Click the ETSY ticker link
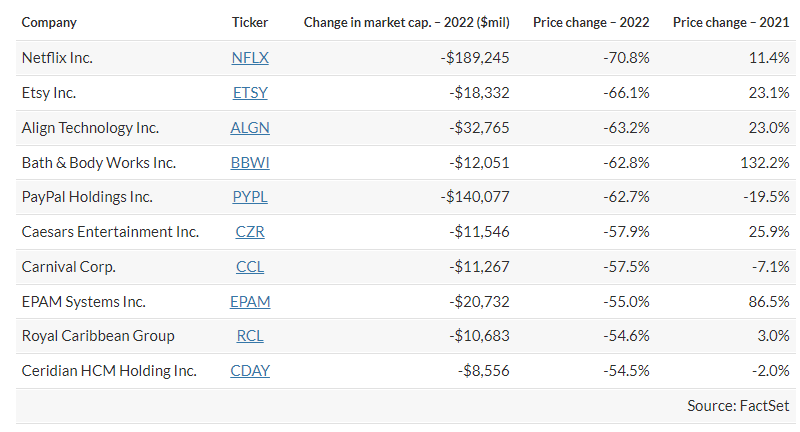The width and height of the screenshot is (800, 432). click(249, 93)
